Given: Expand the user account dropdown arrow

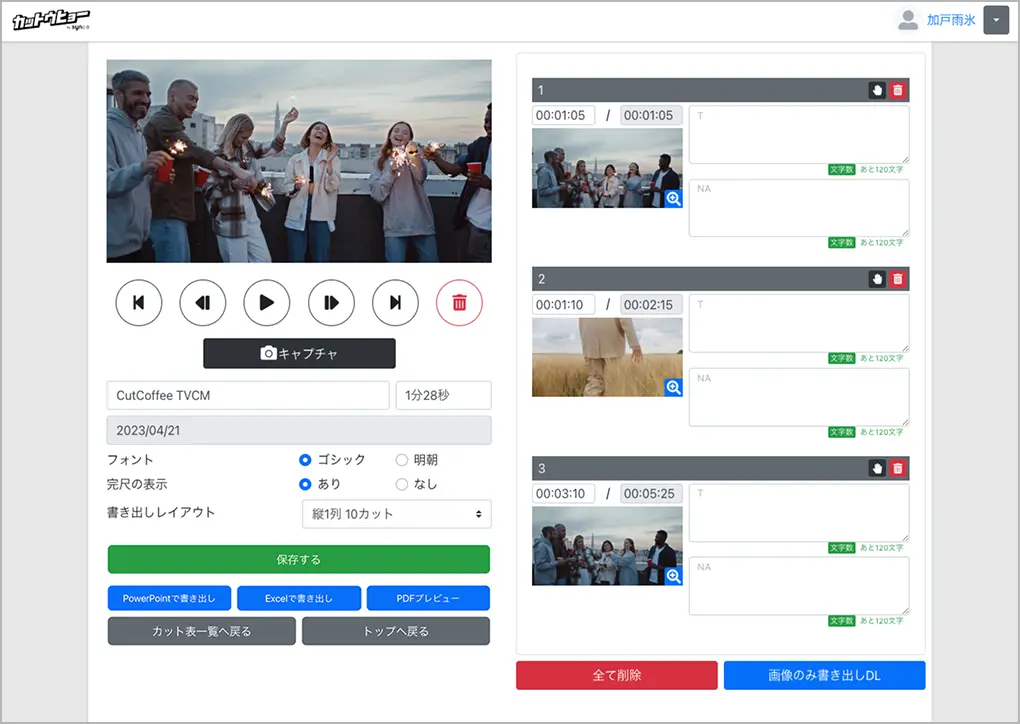Looking at the screenshot, I should click(x=996, y=20).
